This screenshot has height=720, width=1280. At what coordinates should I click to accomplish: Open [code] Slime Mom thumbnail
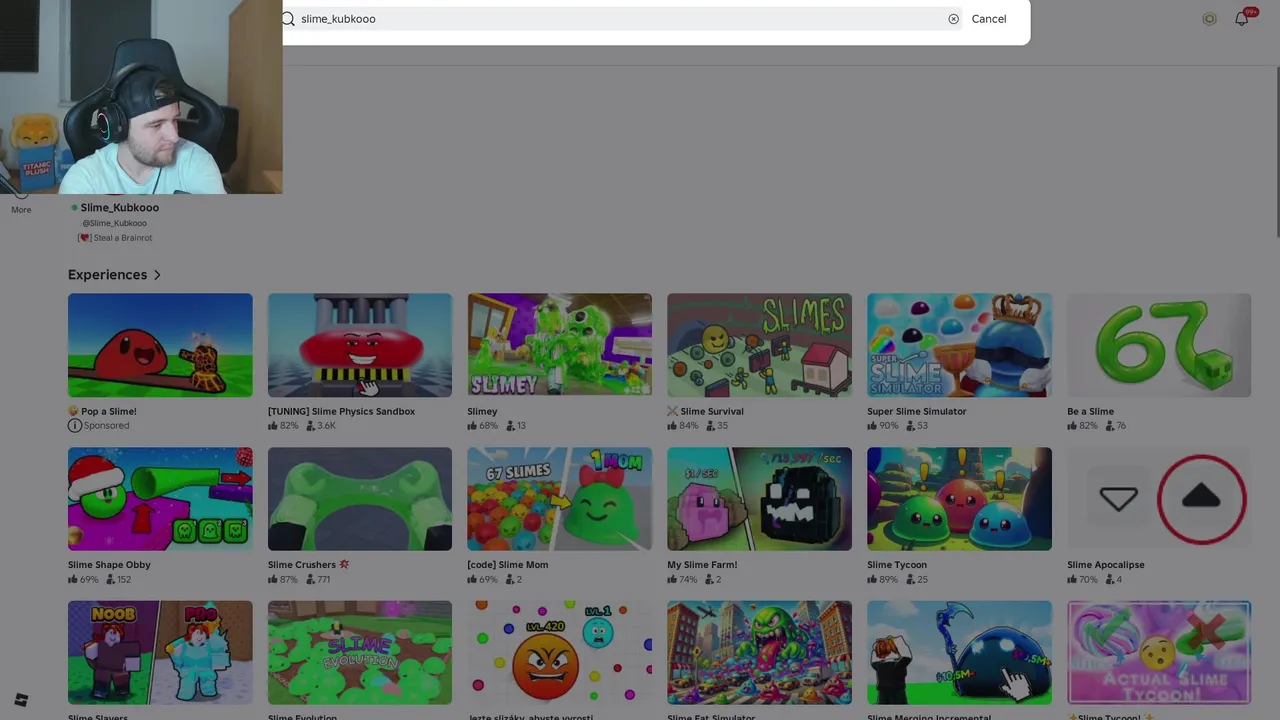[559, 499]
